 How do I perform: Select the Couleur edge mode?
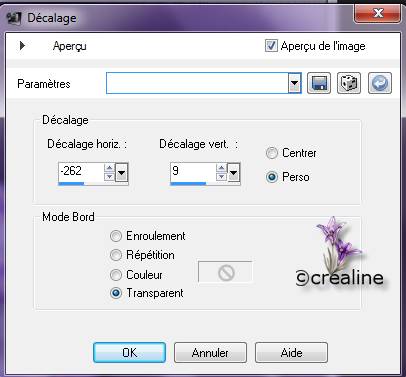click(x=116, y=275)
